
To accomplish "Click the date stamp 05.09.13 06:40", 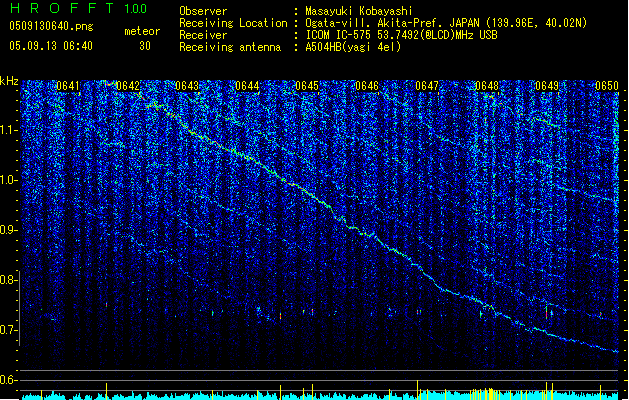I will [x=51, y=46].
